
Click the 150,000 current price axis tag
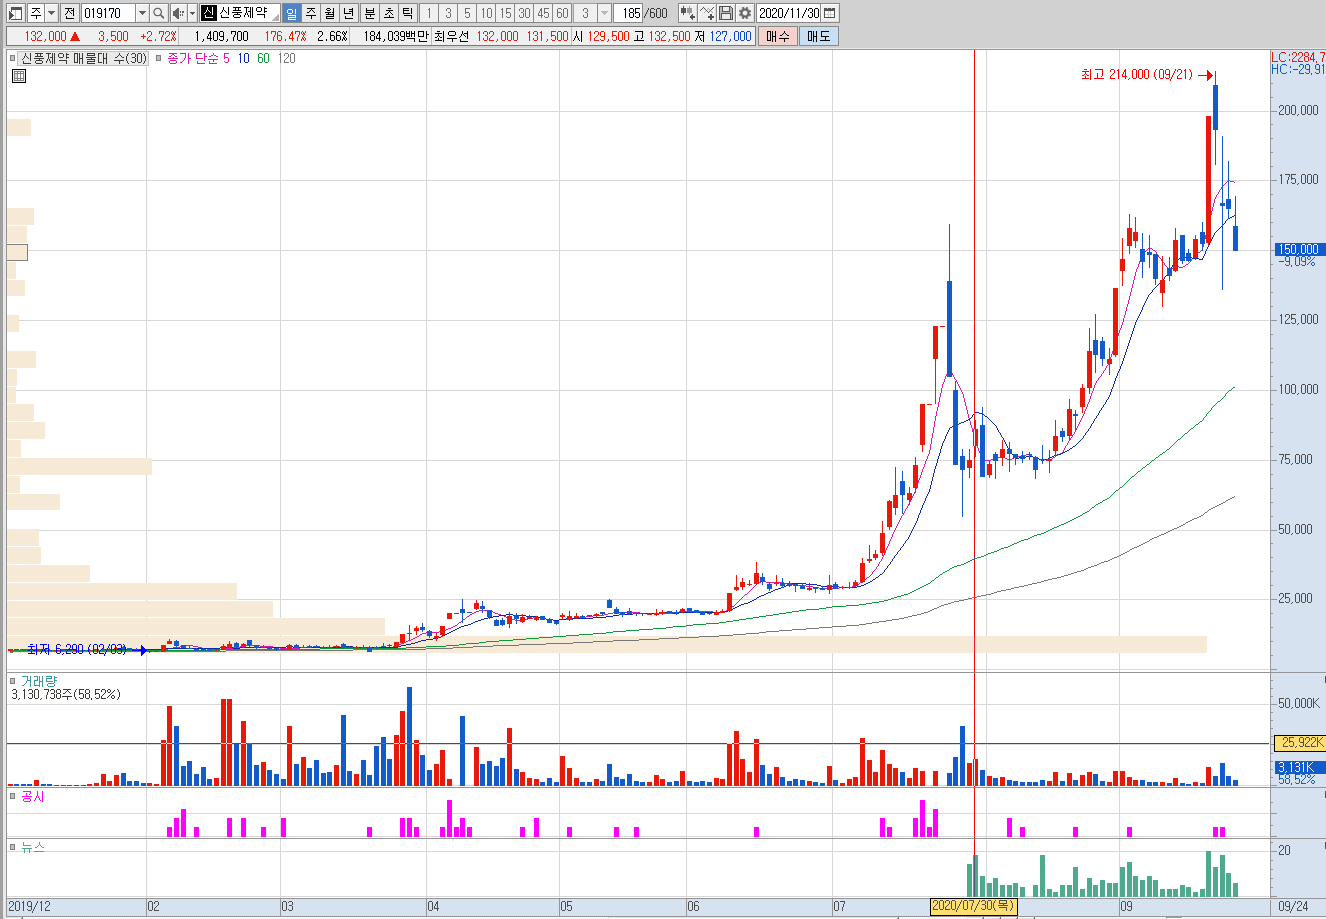click(1298, 249)
